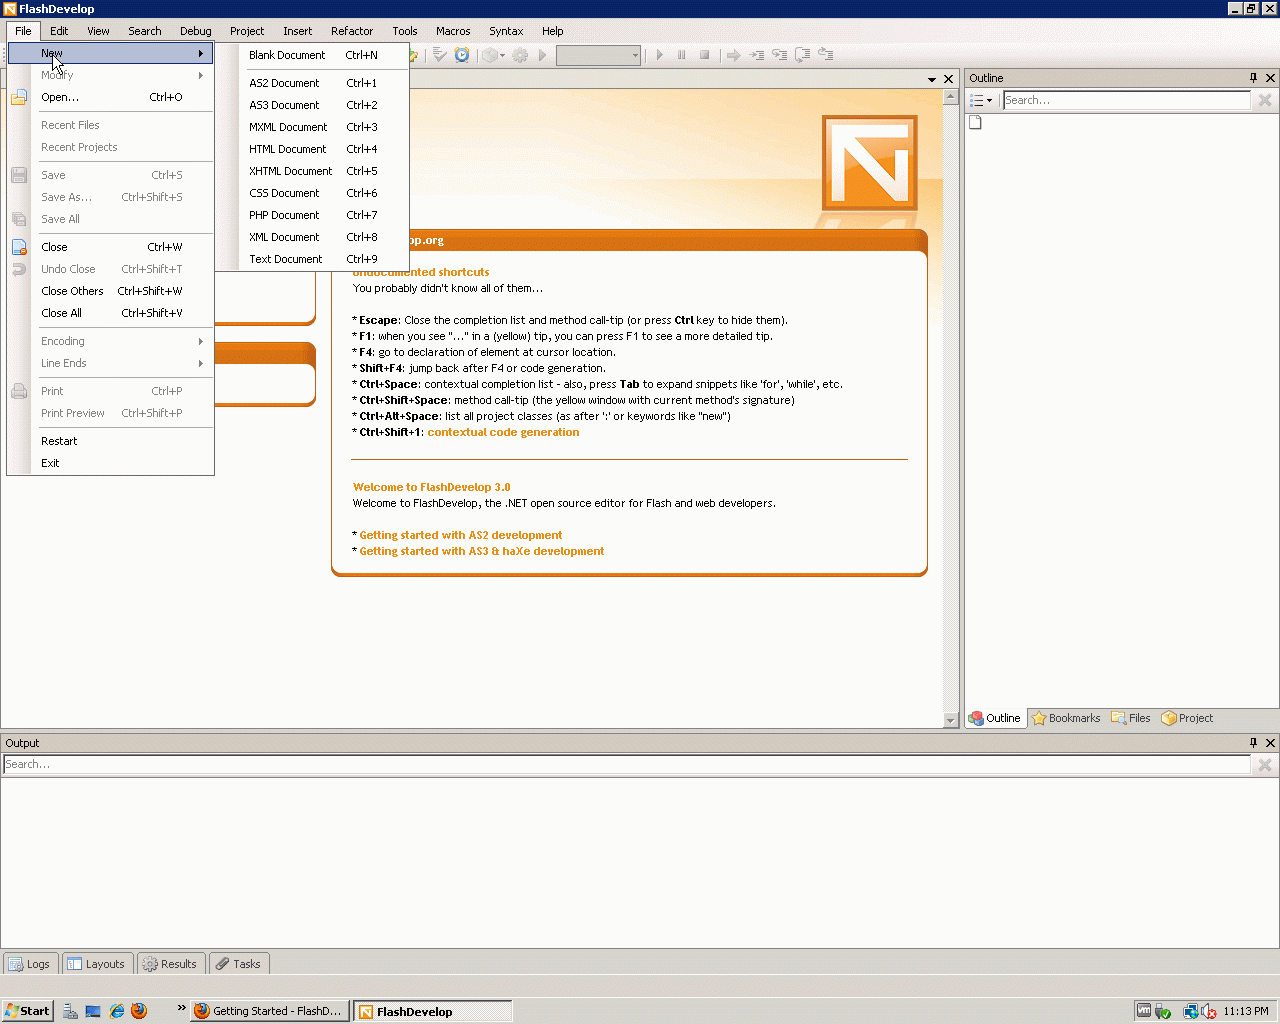The width and height of the screenshot is (1280, 1024).
Task: Click the debugger pause icon
Action: pyautogui.click(x=682, y=55)
